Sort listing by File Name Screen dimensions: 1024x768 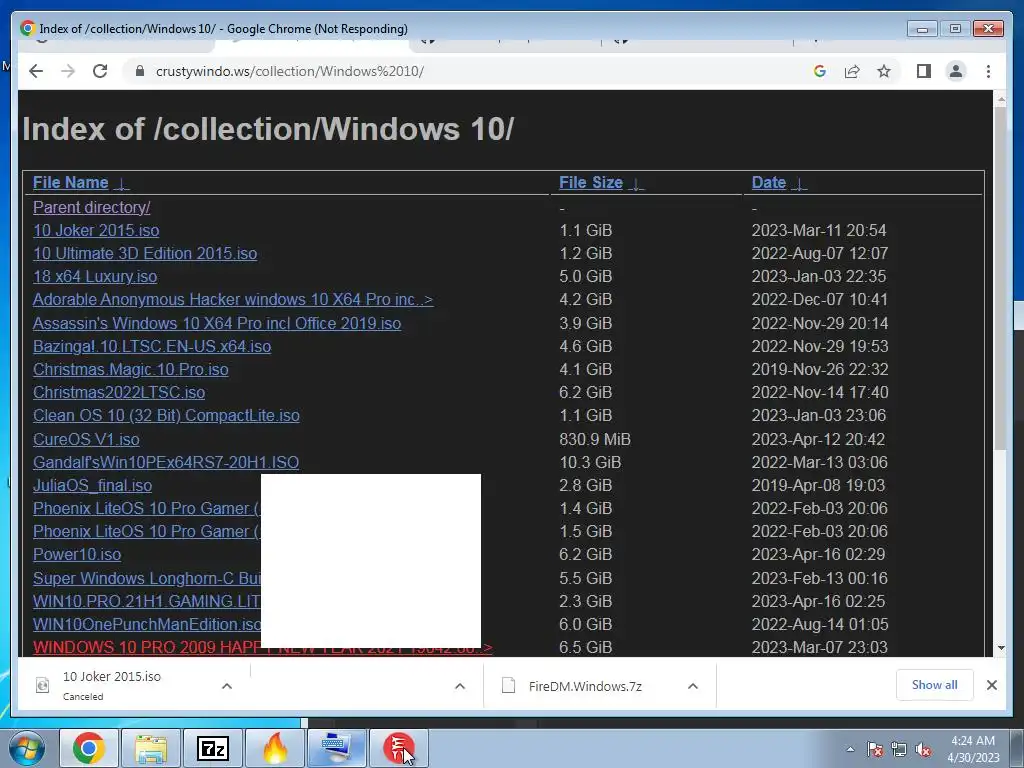tap(71, 183)
